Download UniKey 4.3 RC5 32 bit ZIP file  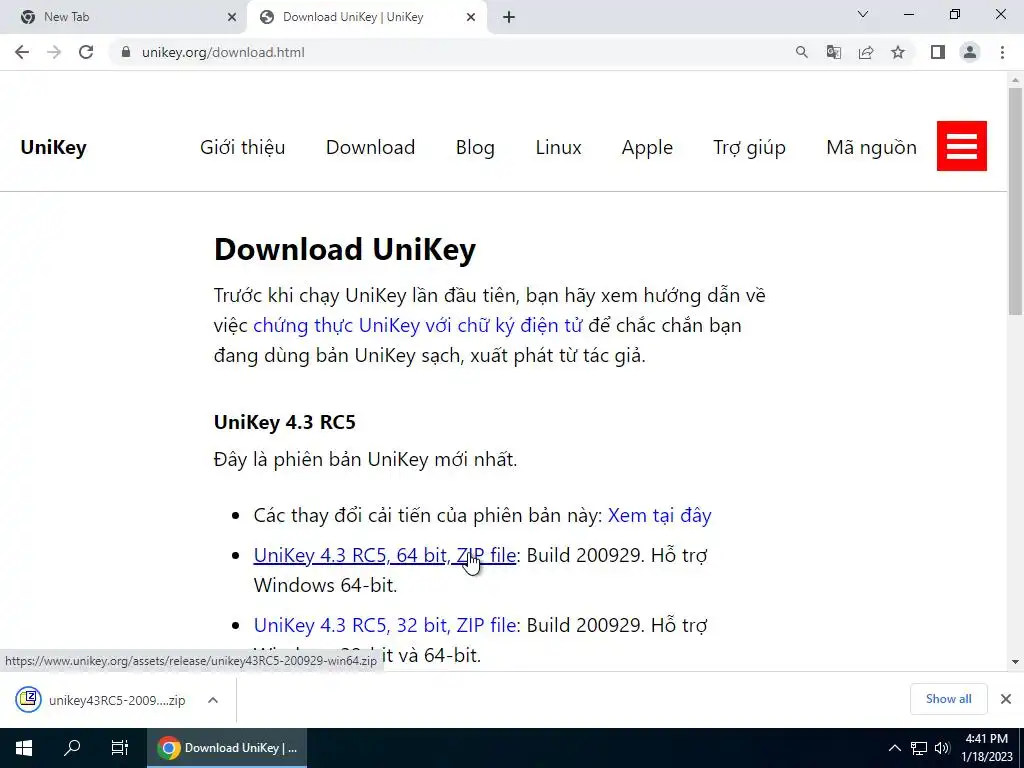[x=385, y=625]
